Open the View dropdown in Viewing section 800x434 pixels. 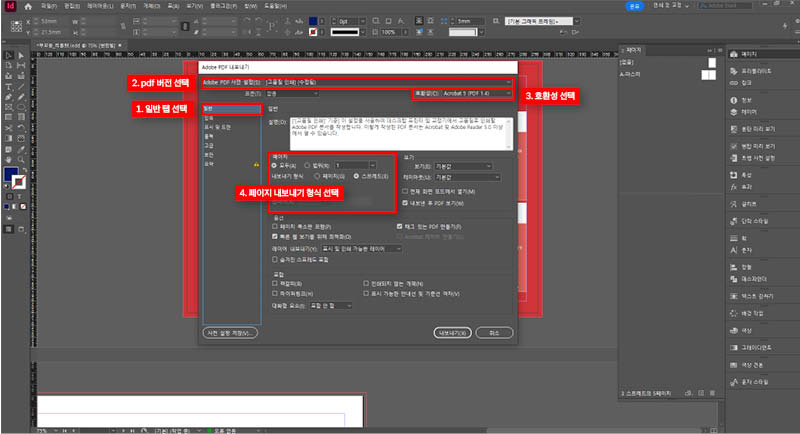point(463,166)
